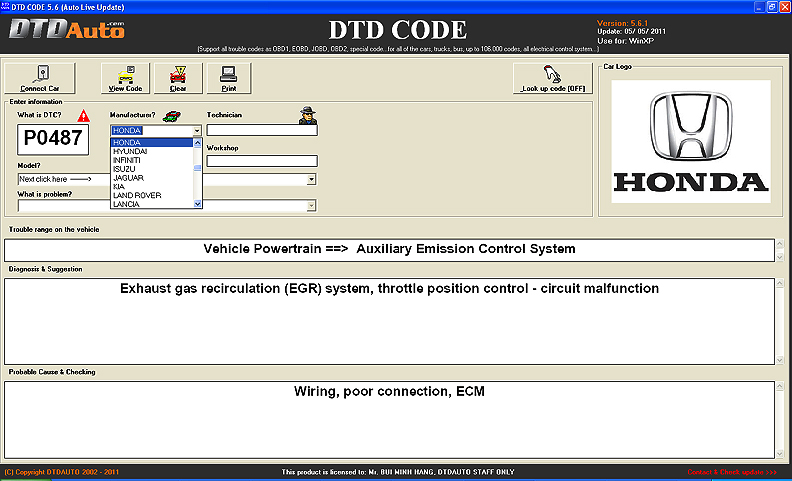The width and height of the screenshot is (792, 481).
Task: Open the Model dropdown arrow
Action: (x=312, y=179)
